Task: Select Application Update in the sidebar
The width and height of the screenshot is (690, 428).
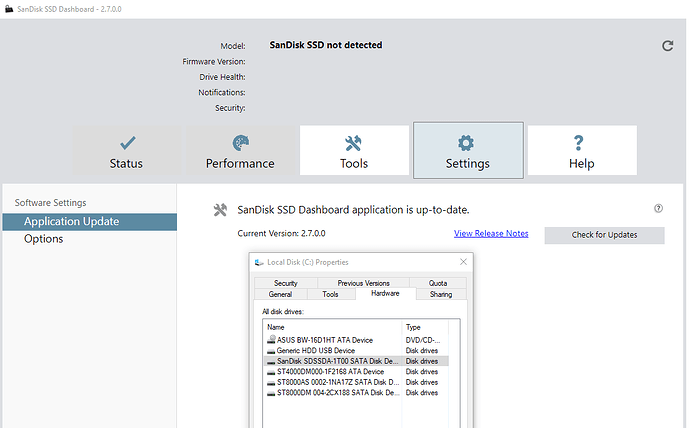Action: click(x=90, y=222)
